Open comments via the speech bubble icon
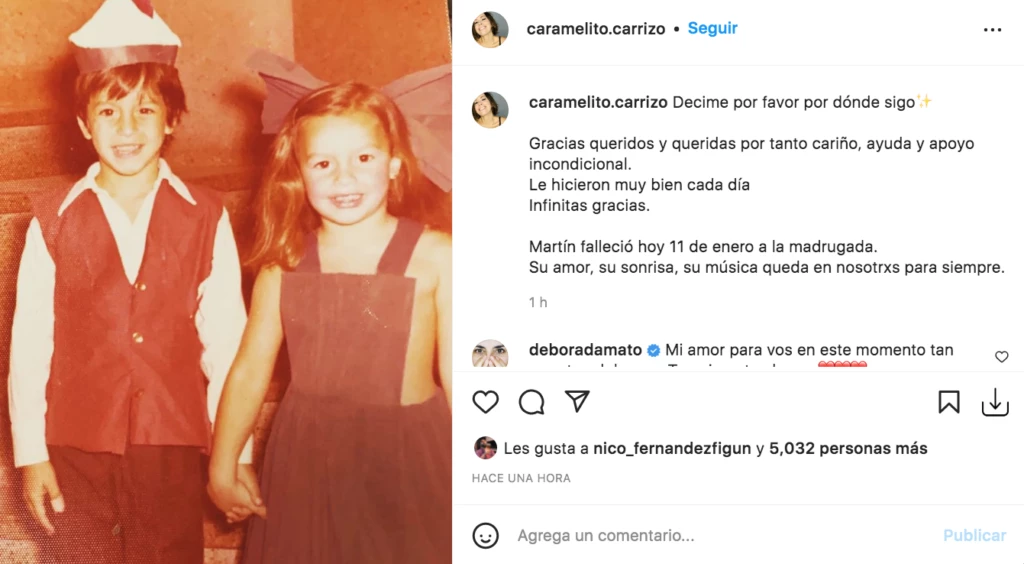Viewport: 1024px width, 564px height. pos(532,402)
